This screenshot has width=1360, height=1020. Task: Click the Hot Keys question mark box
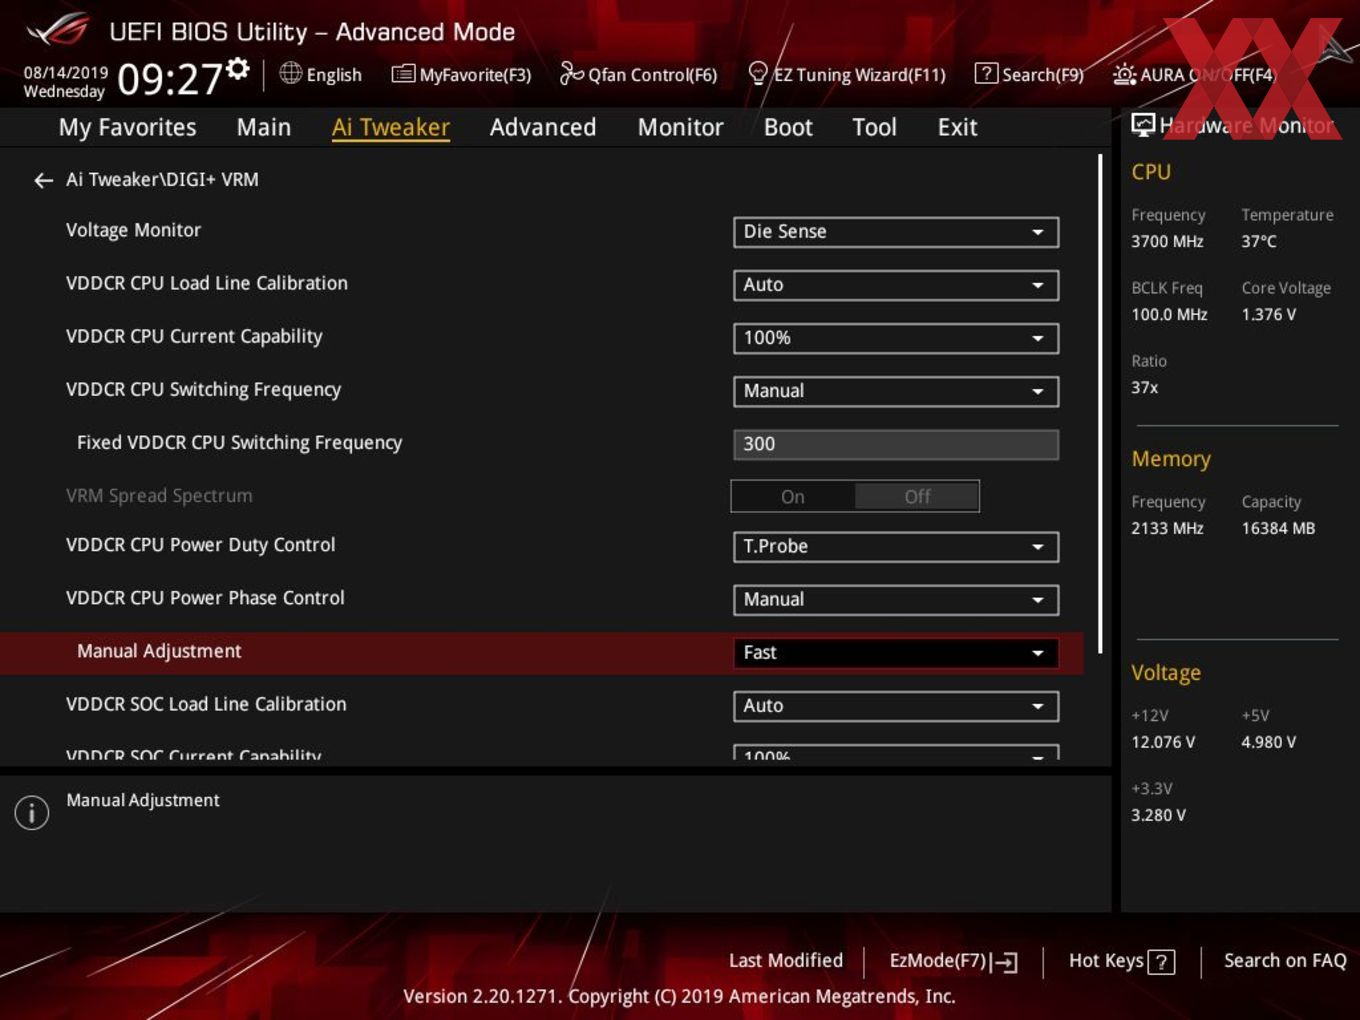click(1161, 962)
